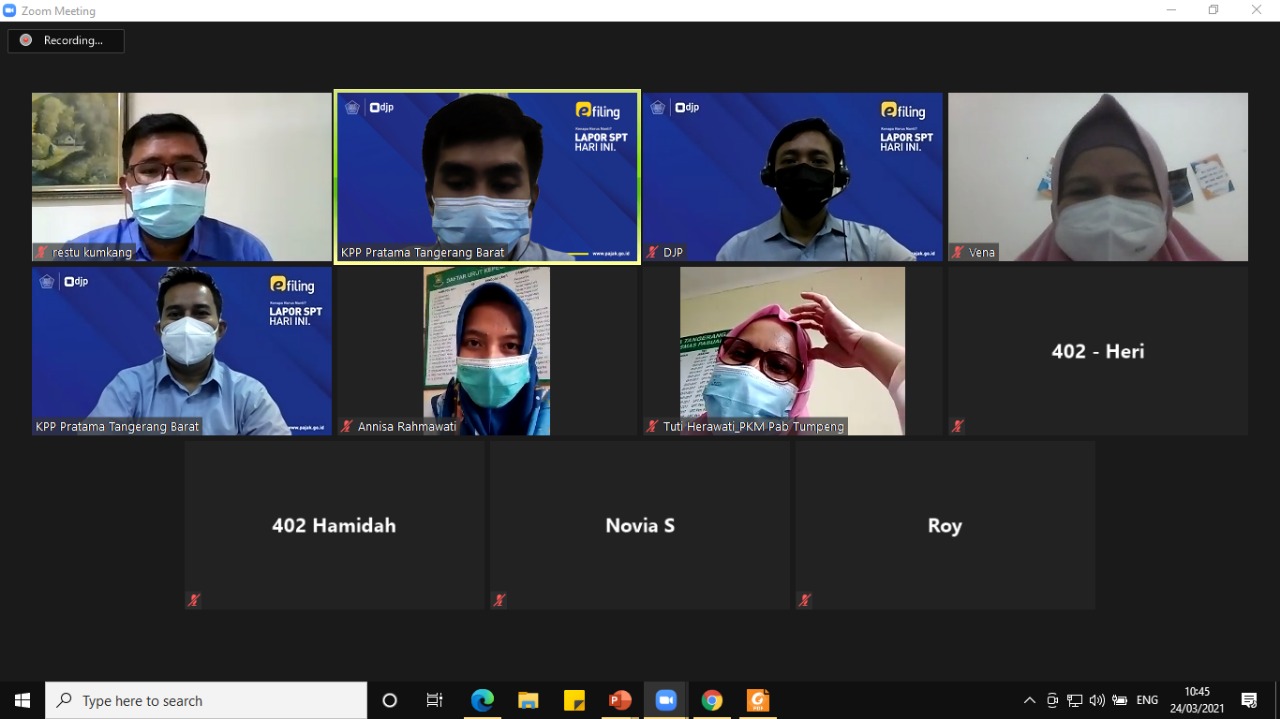Click the Recording indicator at top left
Screen dimensions: 1280x719
click(x=66, y=41)
